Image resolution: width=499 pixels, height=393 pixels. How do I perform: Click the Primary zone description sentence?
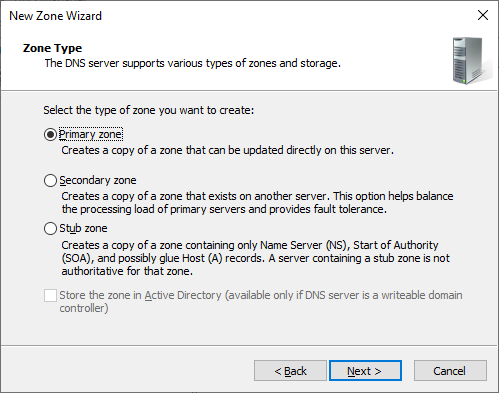pos(227,150)
